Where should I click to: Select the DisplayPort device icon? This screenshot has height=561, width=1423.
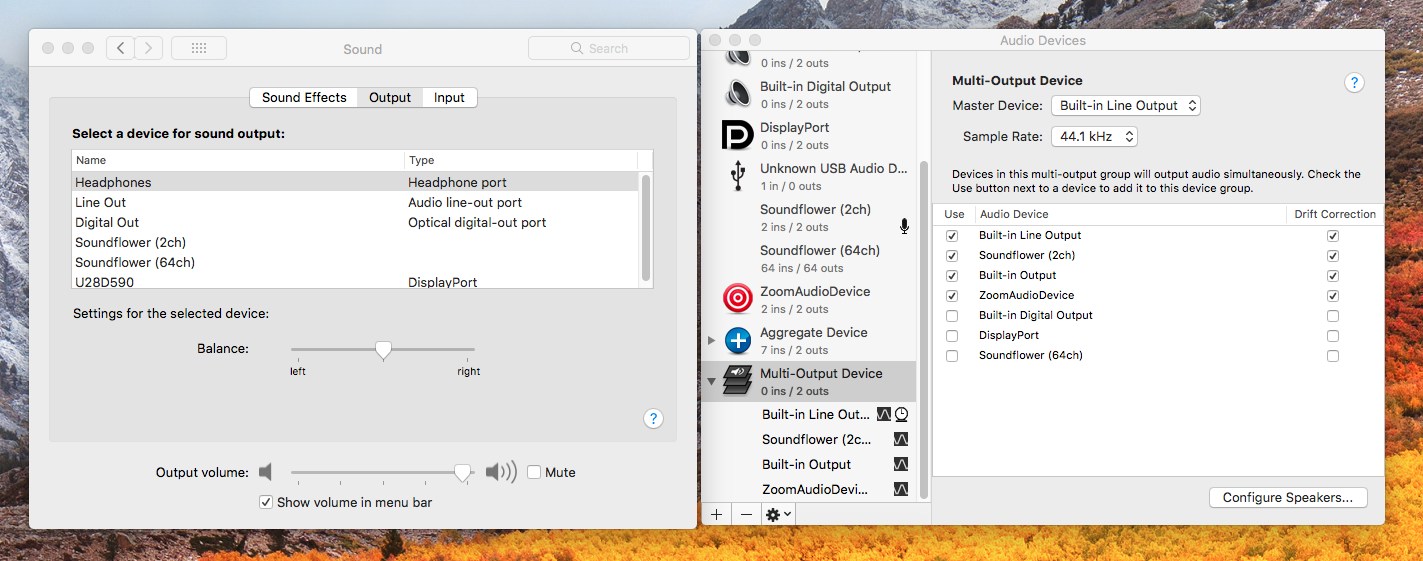[737, 135]
